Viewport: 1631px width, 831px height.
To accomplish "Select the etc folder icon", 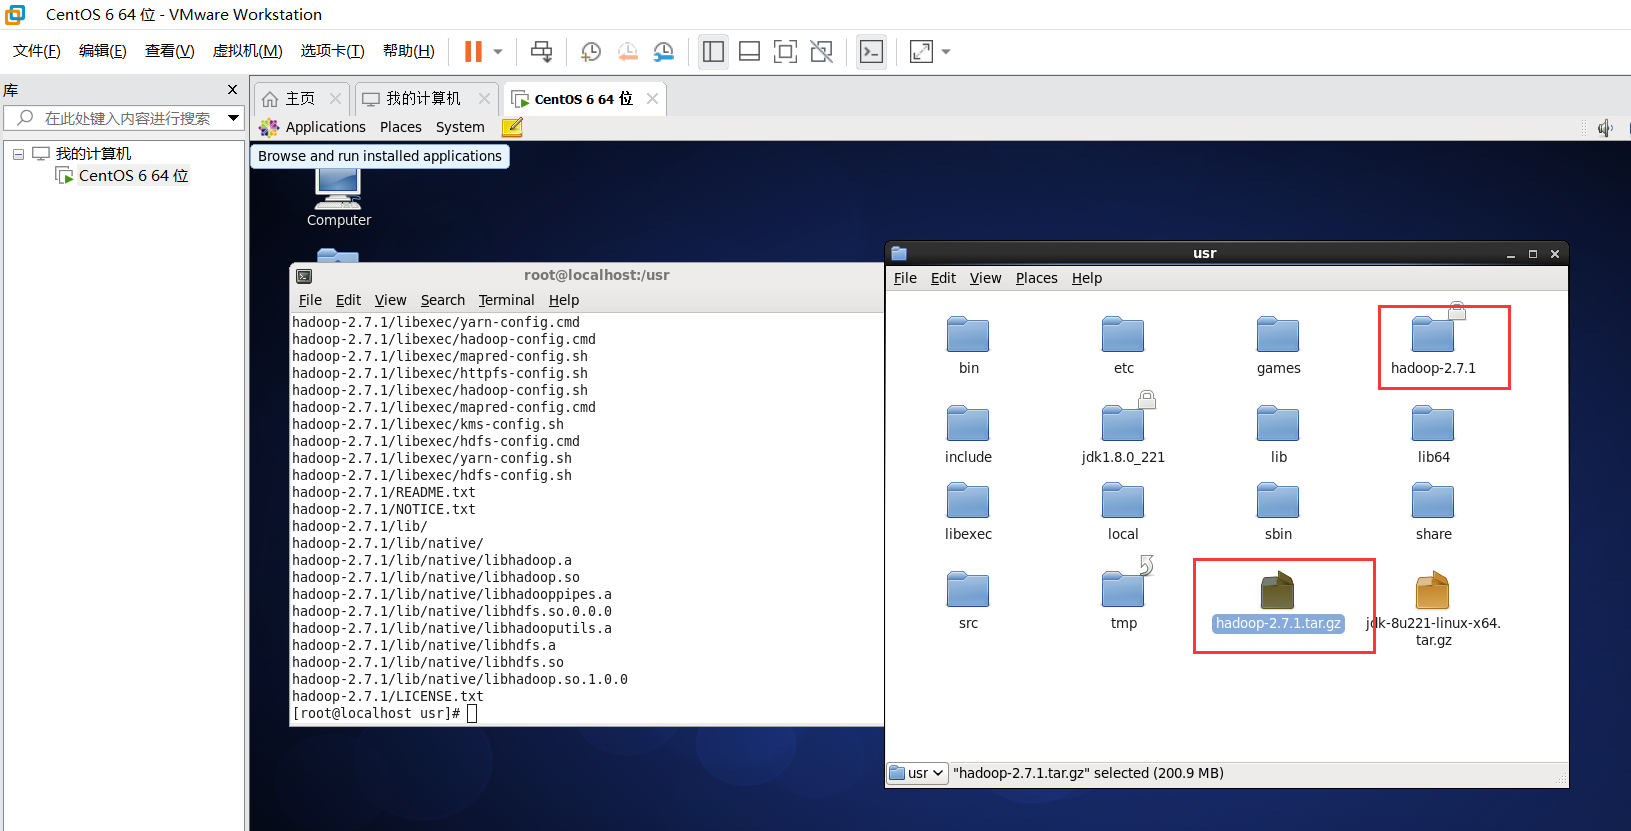I will [1123, 334].
